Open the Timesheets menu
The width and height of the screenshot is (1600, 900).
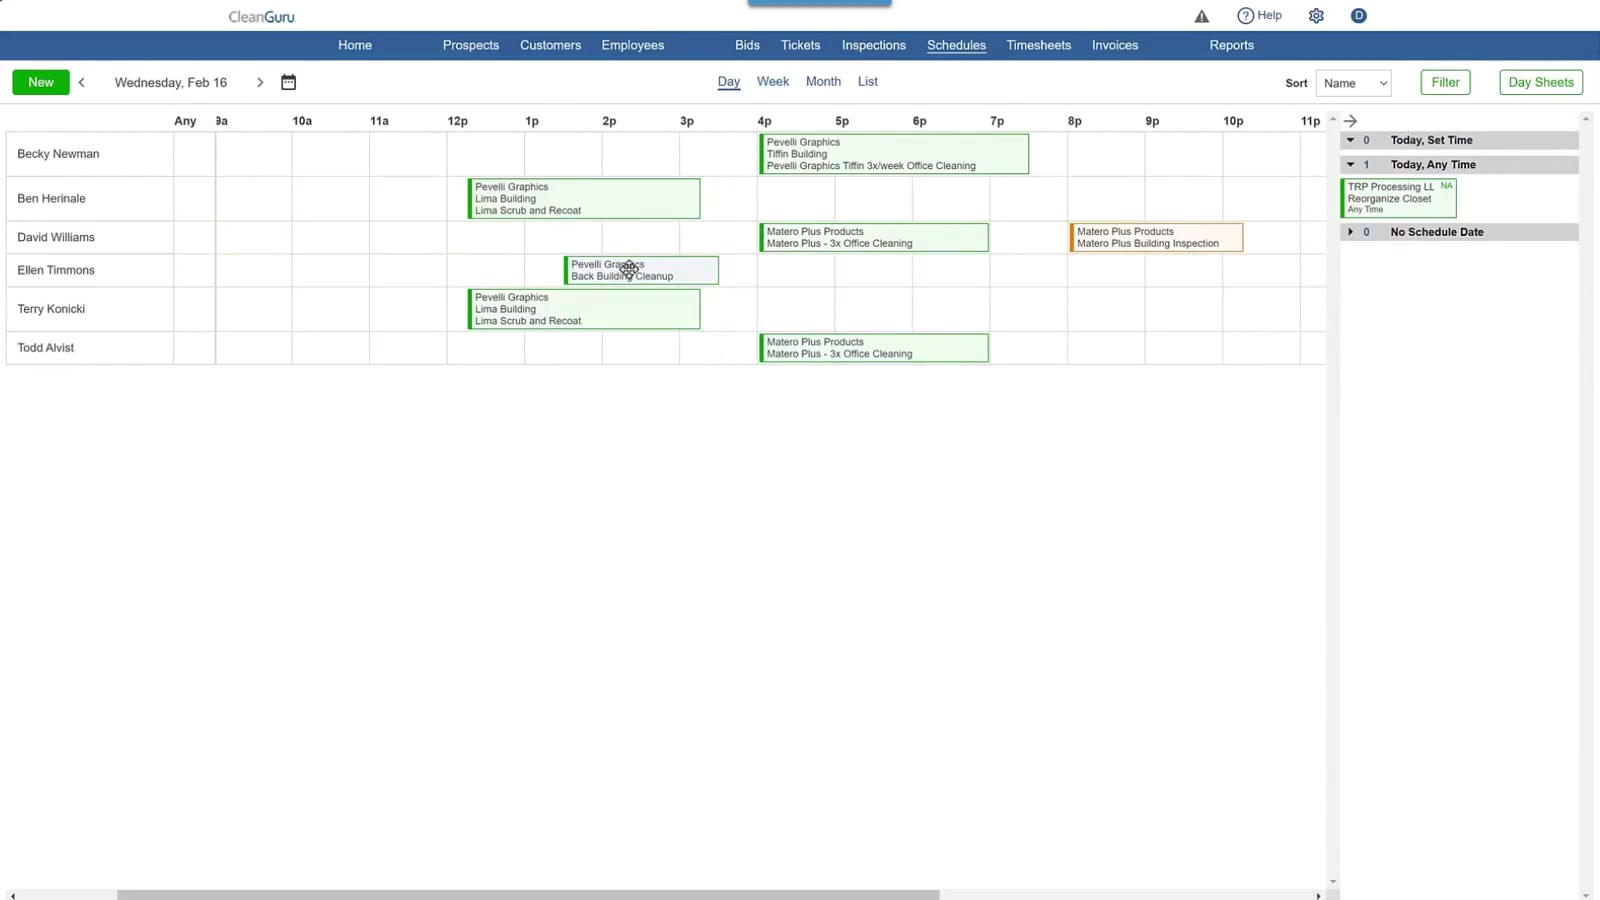pyautogui.click(x=1038, y=45)
